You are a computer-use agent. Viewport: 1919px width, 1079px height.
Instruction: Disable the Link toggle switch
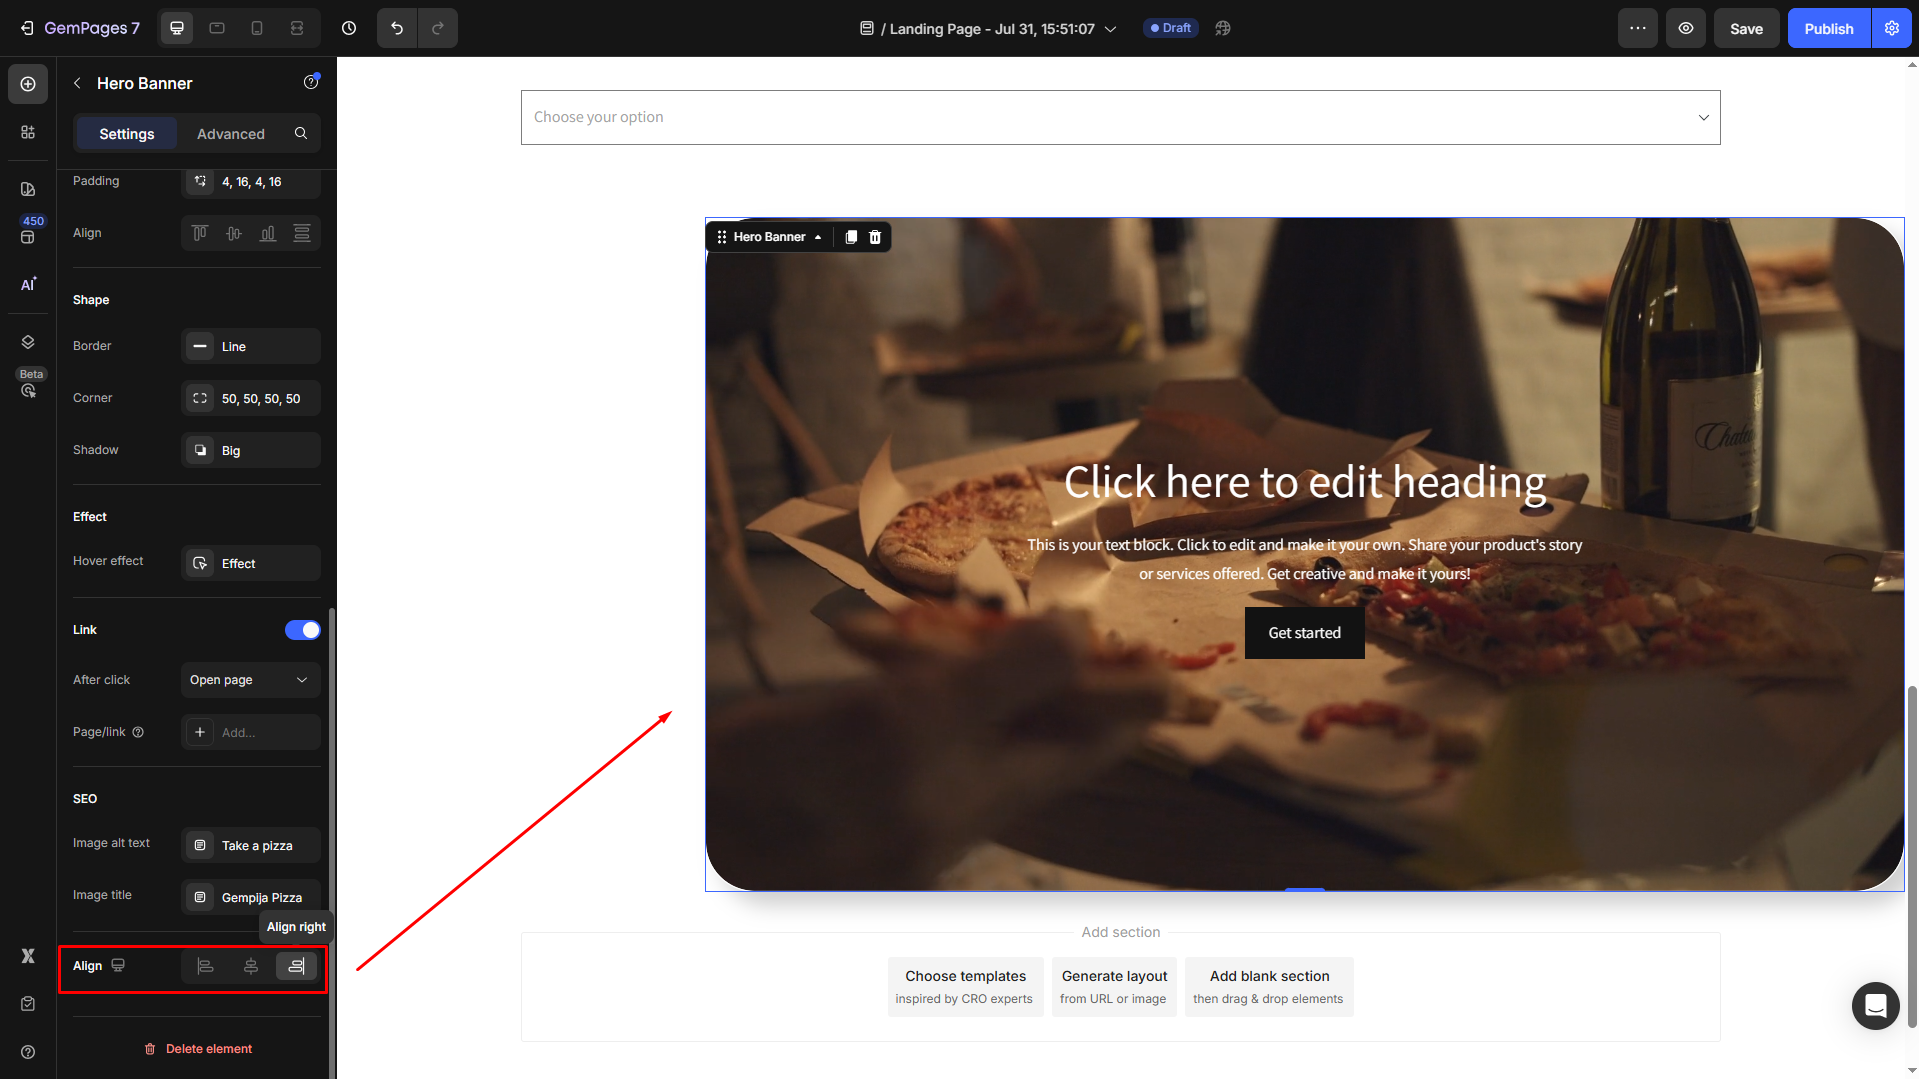pyautogui.click(x=302, y=630)
